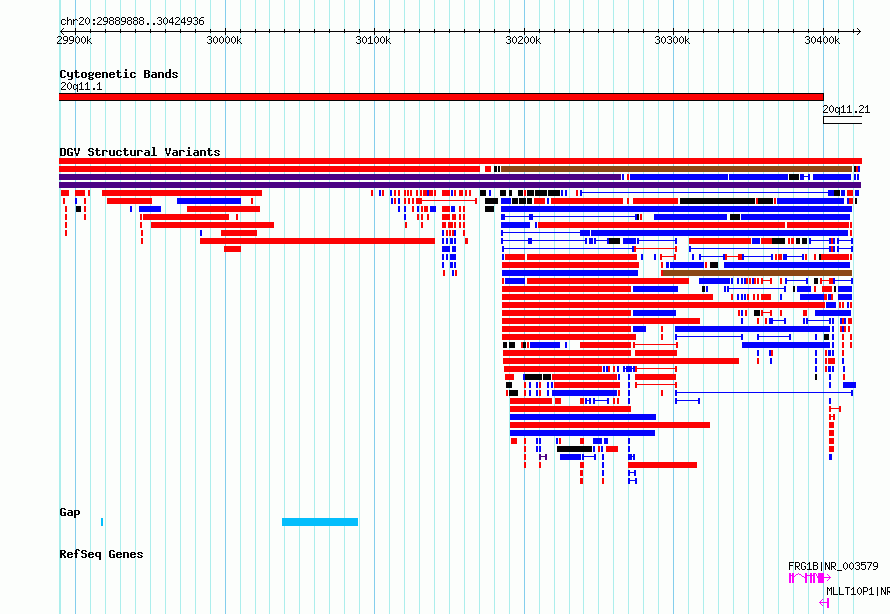Select the magenta FRG1B gene glyph
This screenshot has height=614, width=890.
pyautogui.click(x=810, y=578)
